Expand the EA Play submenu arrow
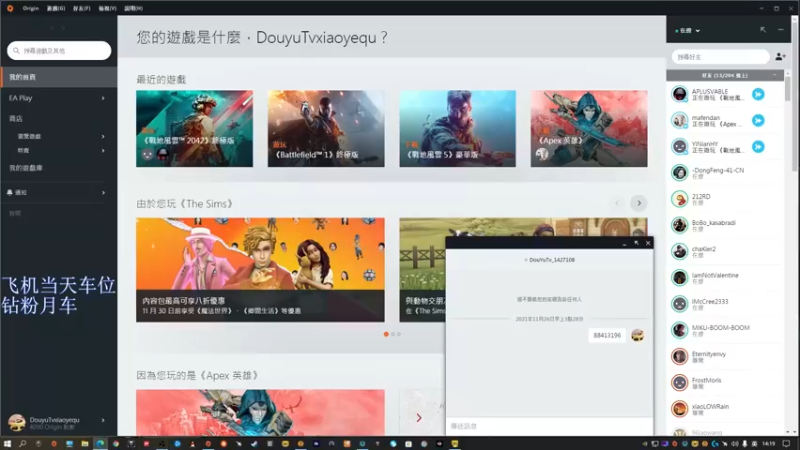Viewport: 800px width, 450px height. 103,98
